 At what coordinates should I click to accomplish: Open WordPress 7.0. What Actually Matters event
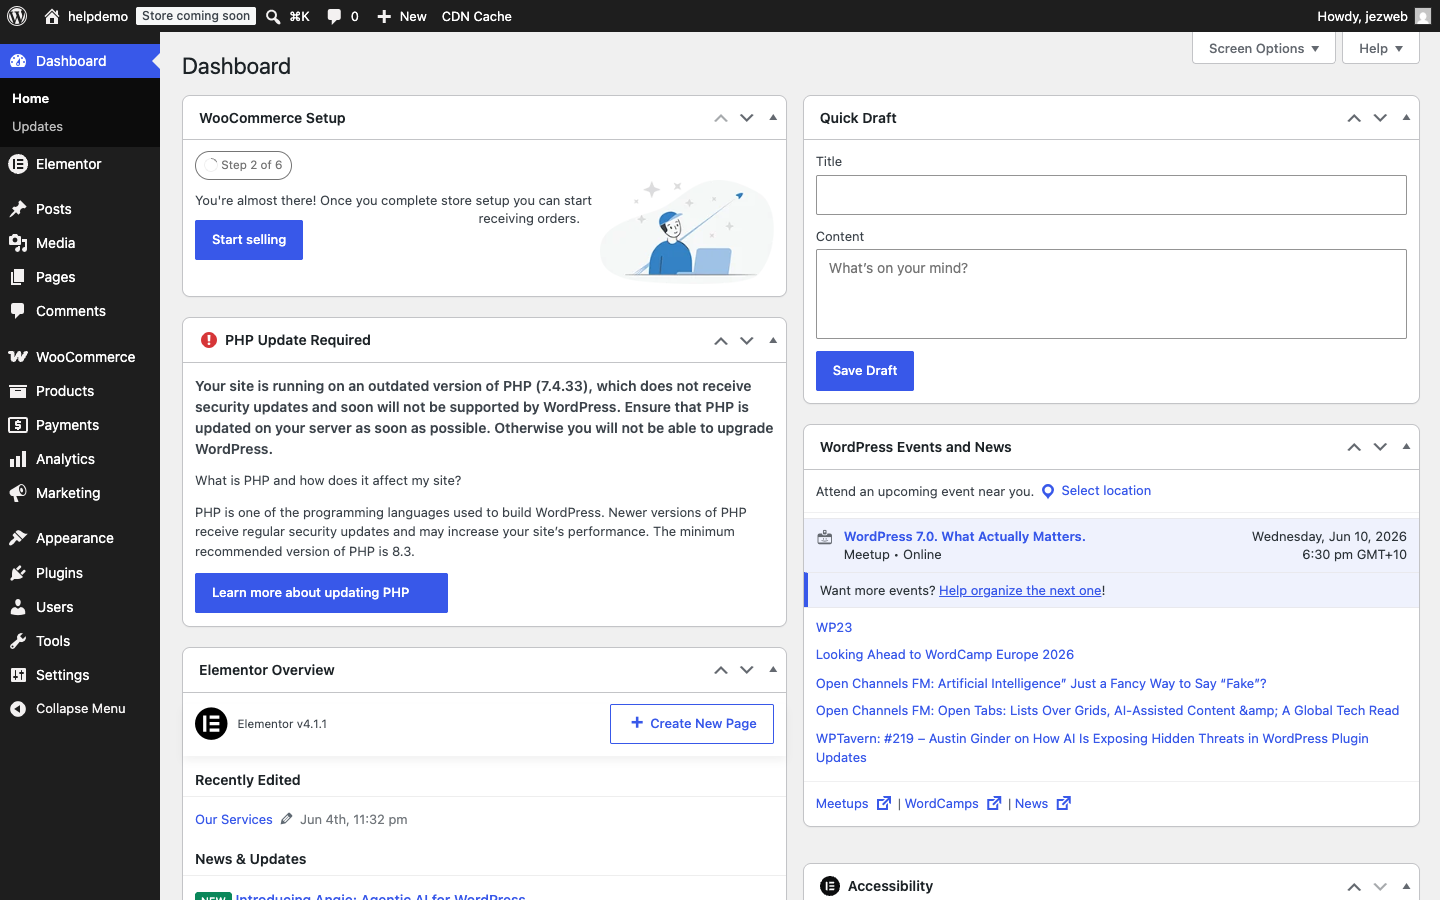(964, 537)
